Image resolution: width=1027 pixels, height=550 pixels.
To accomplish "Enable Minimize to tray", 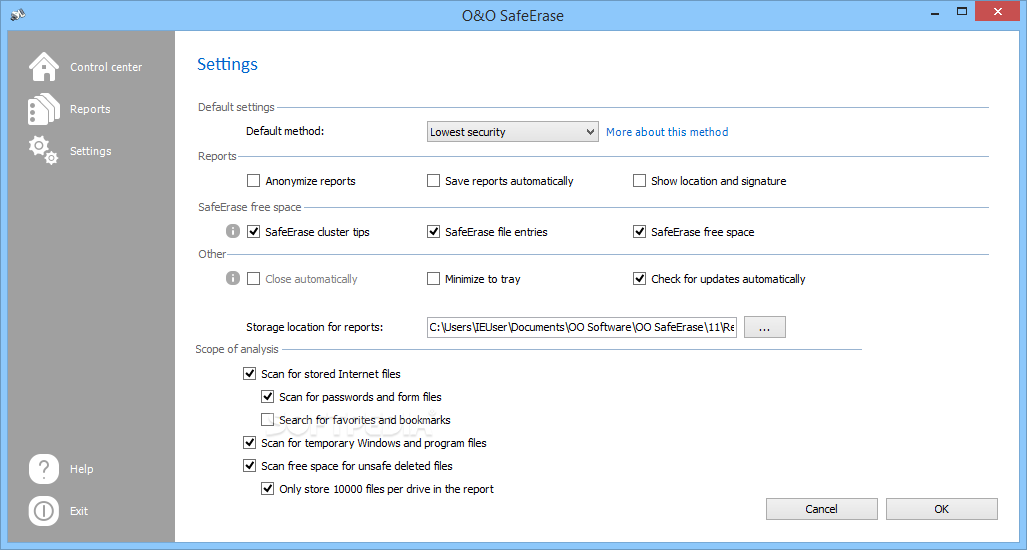I will [433, 279].
